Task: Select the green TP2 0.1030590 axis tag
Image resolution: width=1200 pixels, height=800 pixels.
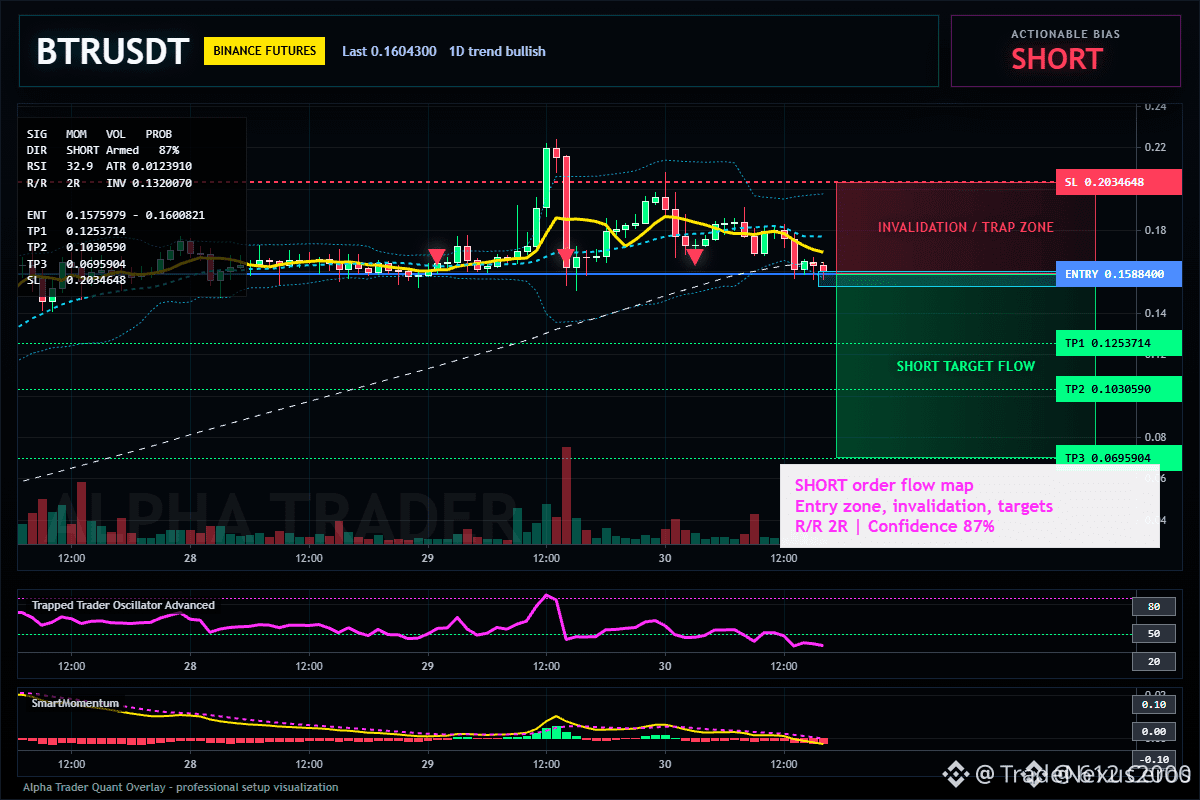Action: coord(1118,389)
